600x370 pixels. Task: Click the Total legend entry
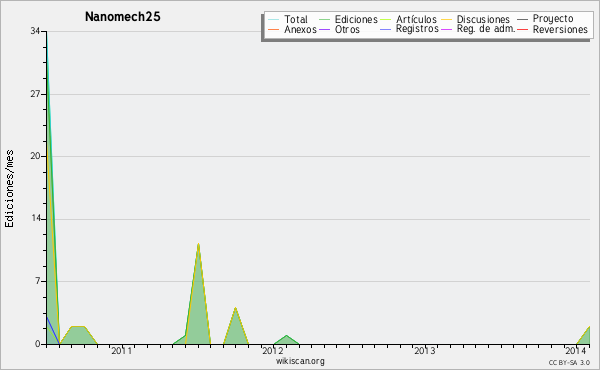[x=296, y=19]
